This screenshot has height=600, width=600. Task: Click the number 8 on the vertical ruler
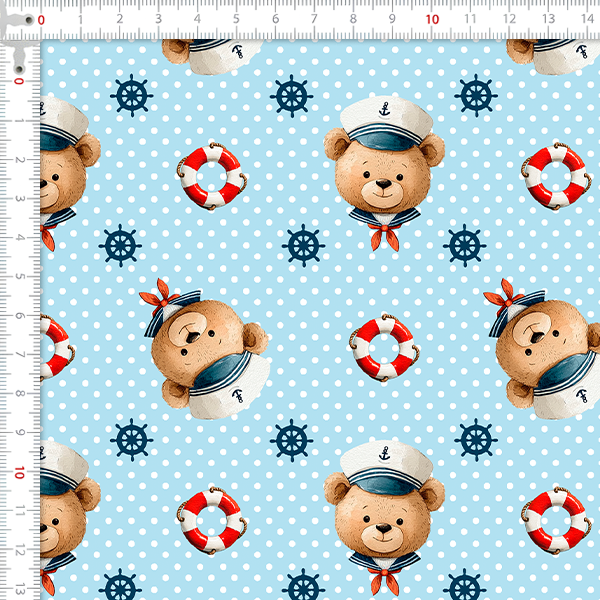(x=20, y=393)
